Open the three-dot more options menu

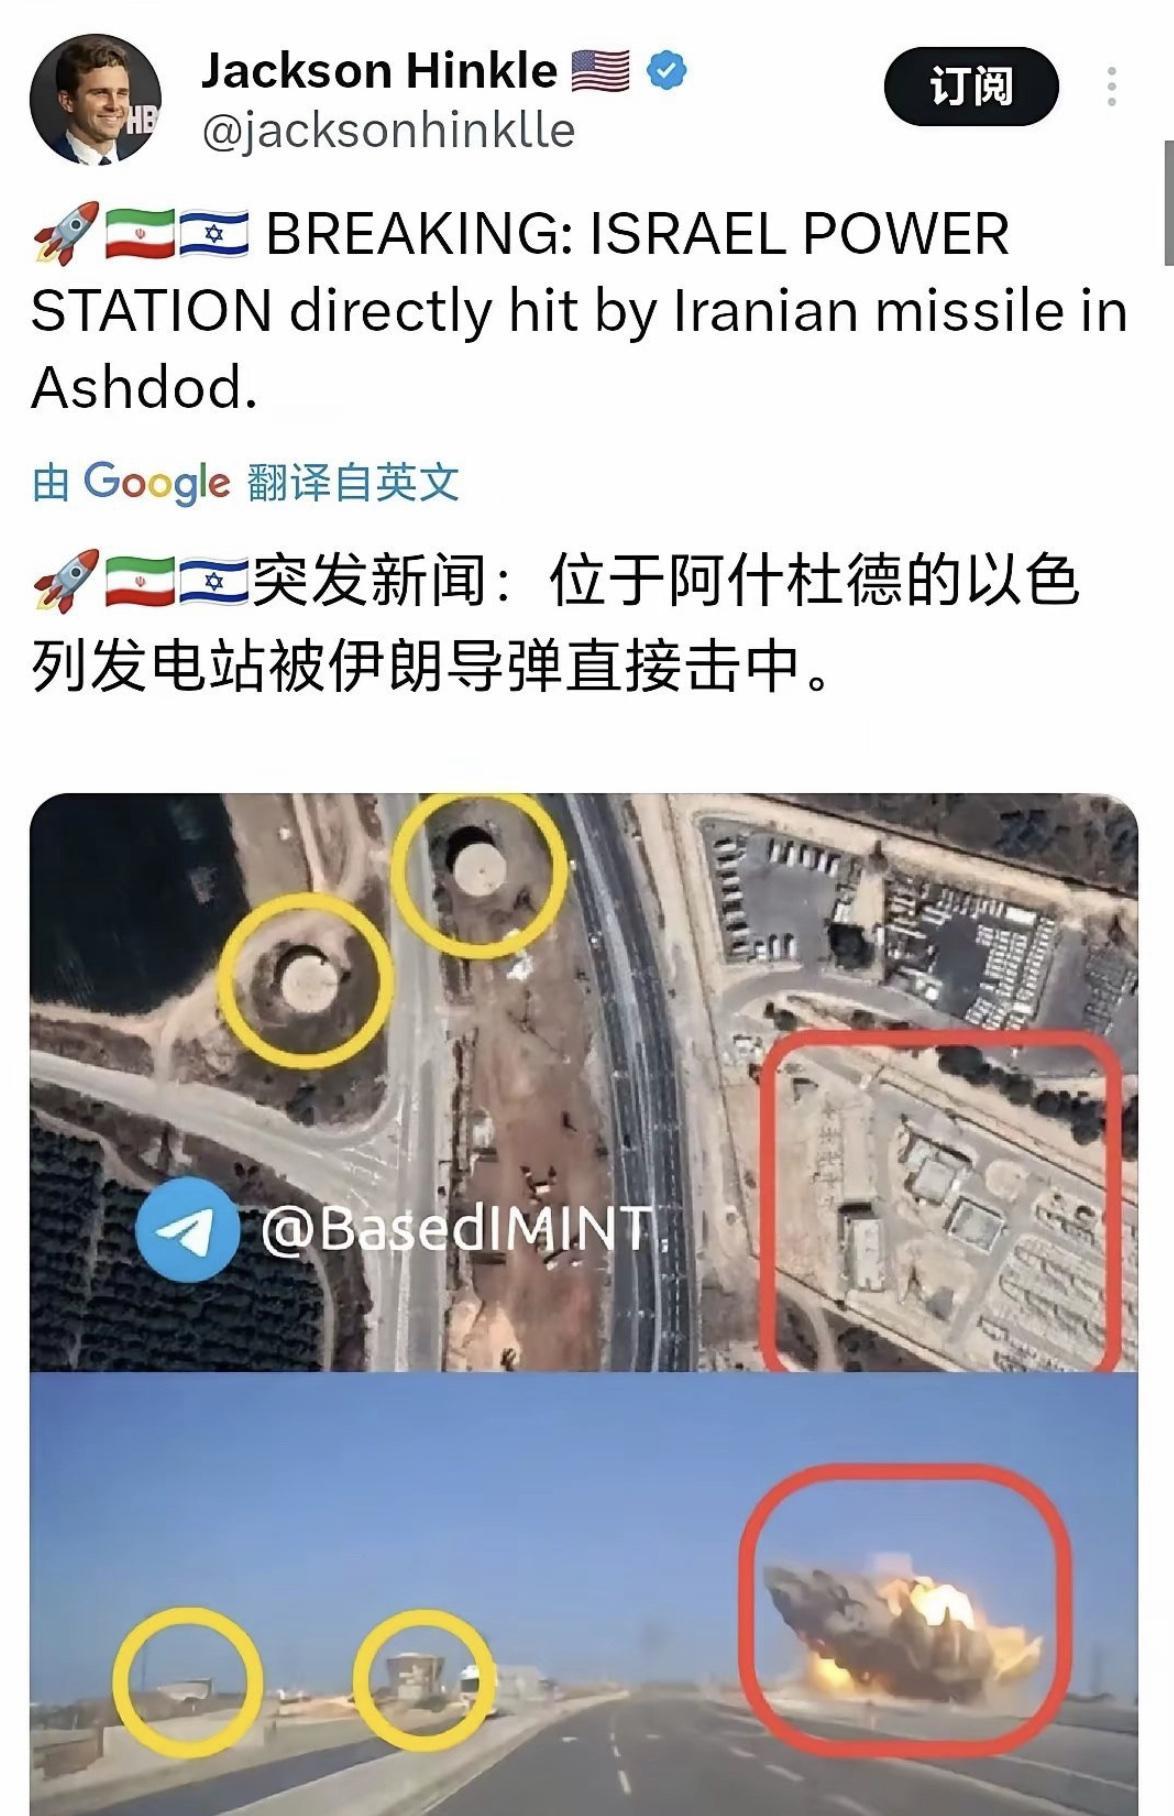tap(1111, 87)
